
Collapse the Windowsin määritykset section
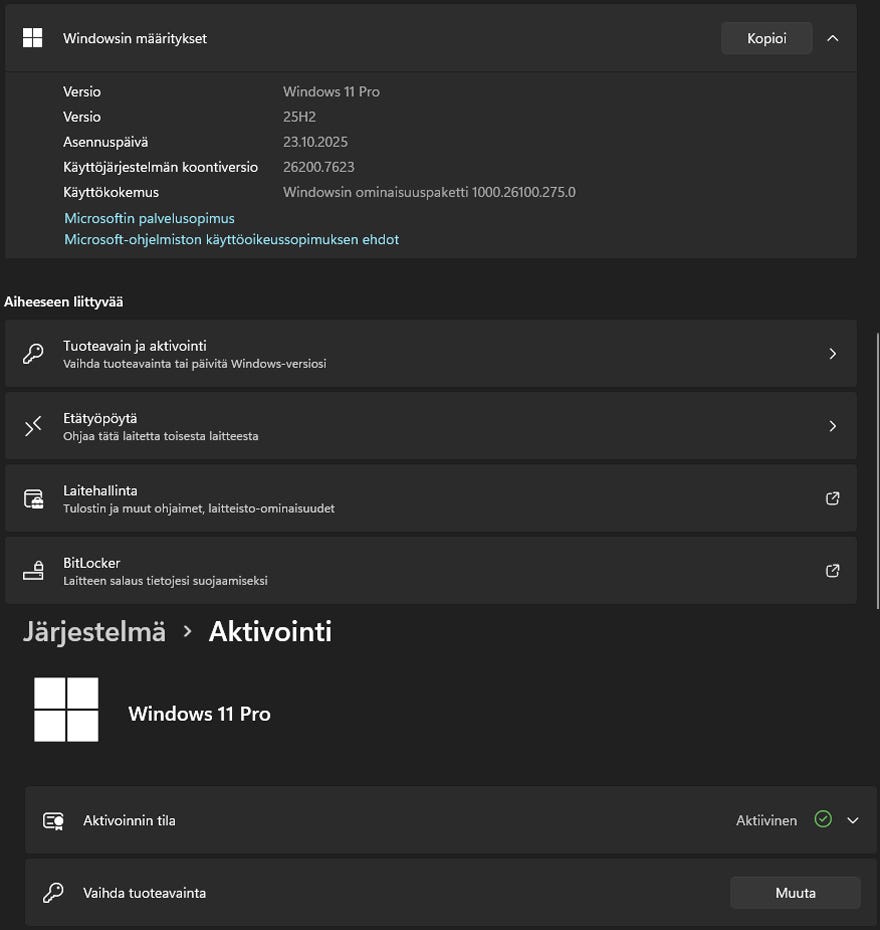pos(833,38)
